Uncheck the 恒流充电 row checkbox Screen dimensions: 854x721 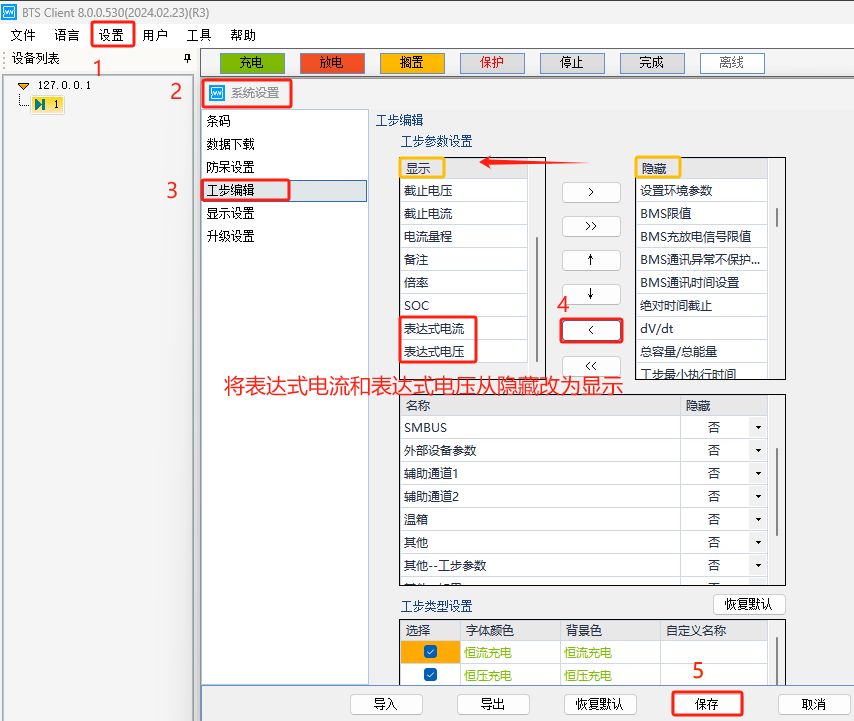click(x=429, y=650)
